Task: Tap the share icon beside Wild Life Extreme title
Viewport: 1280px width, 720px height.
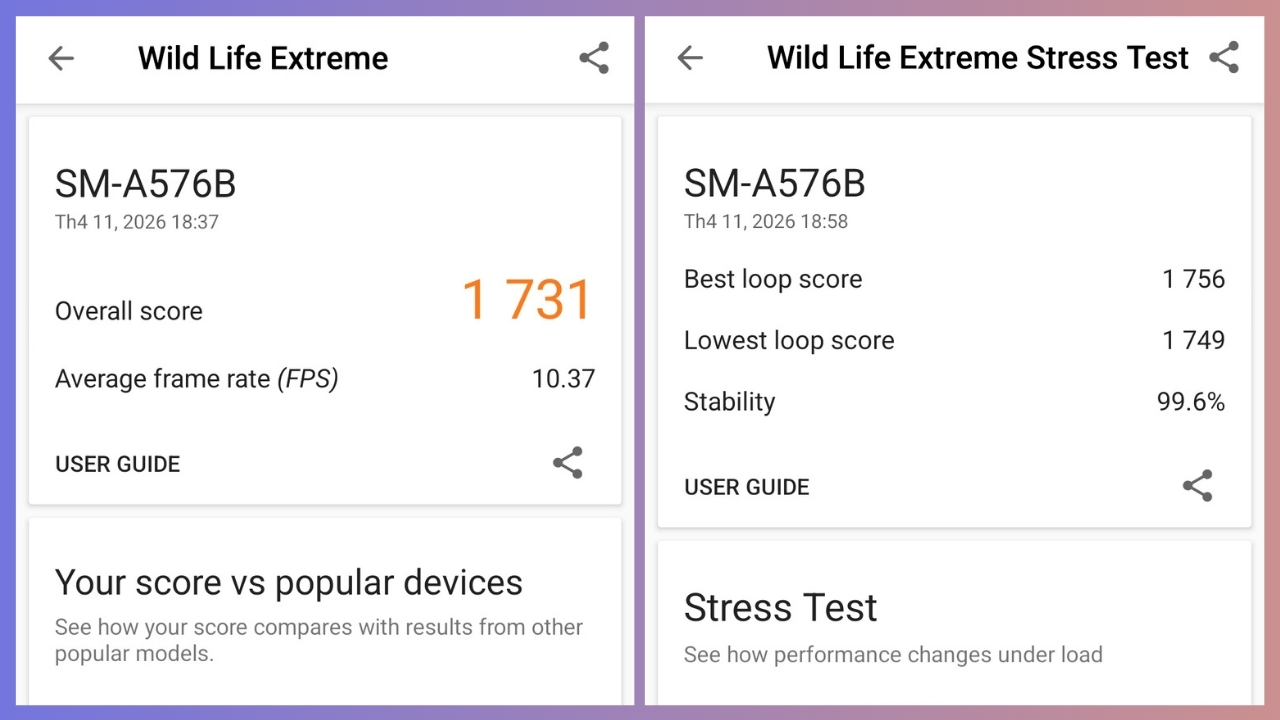Action: pos(594,58)
